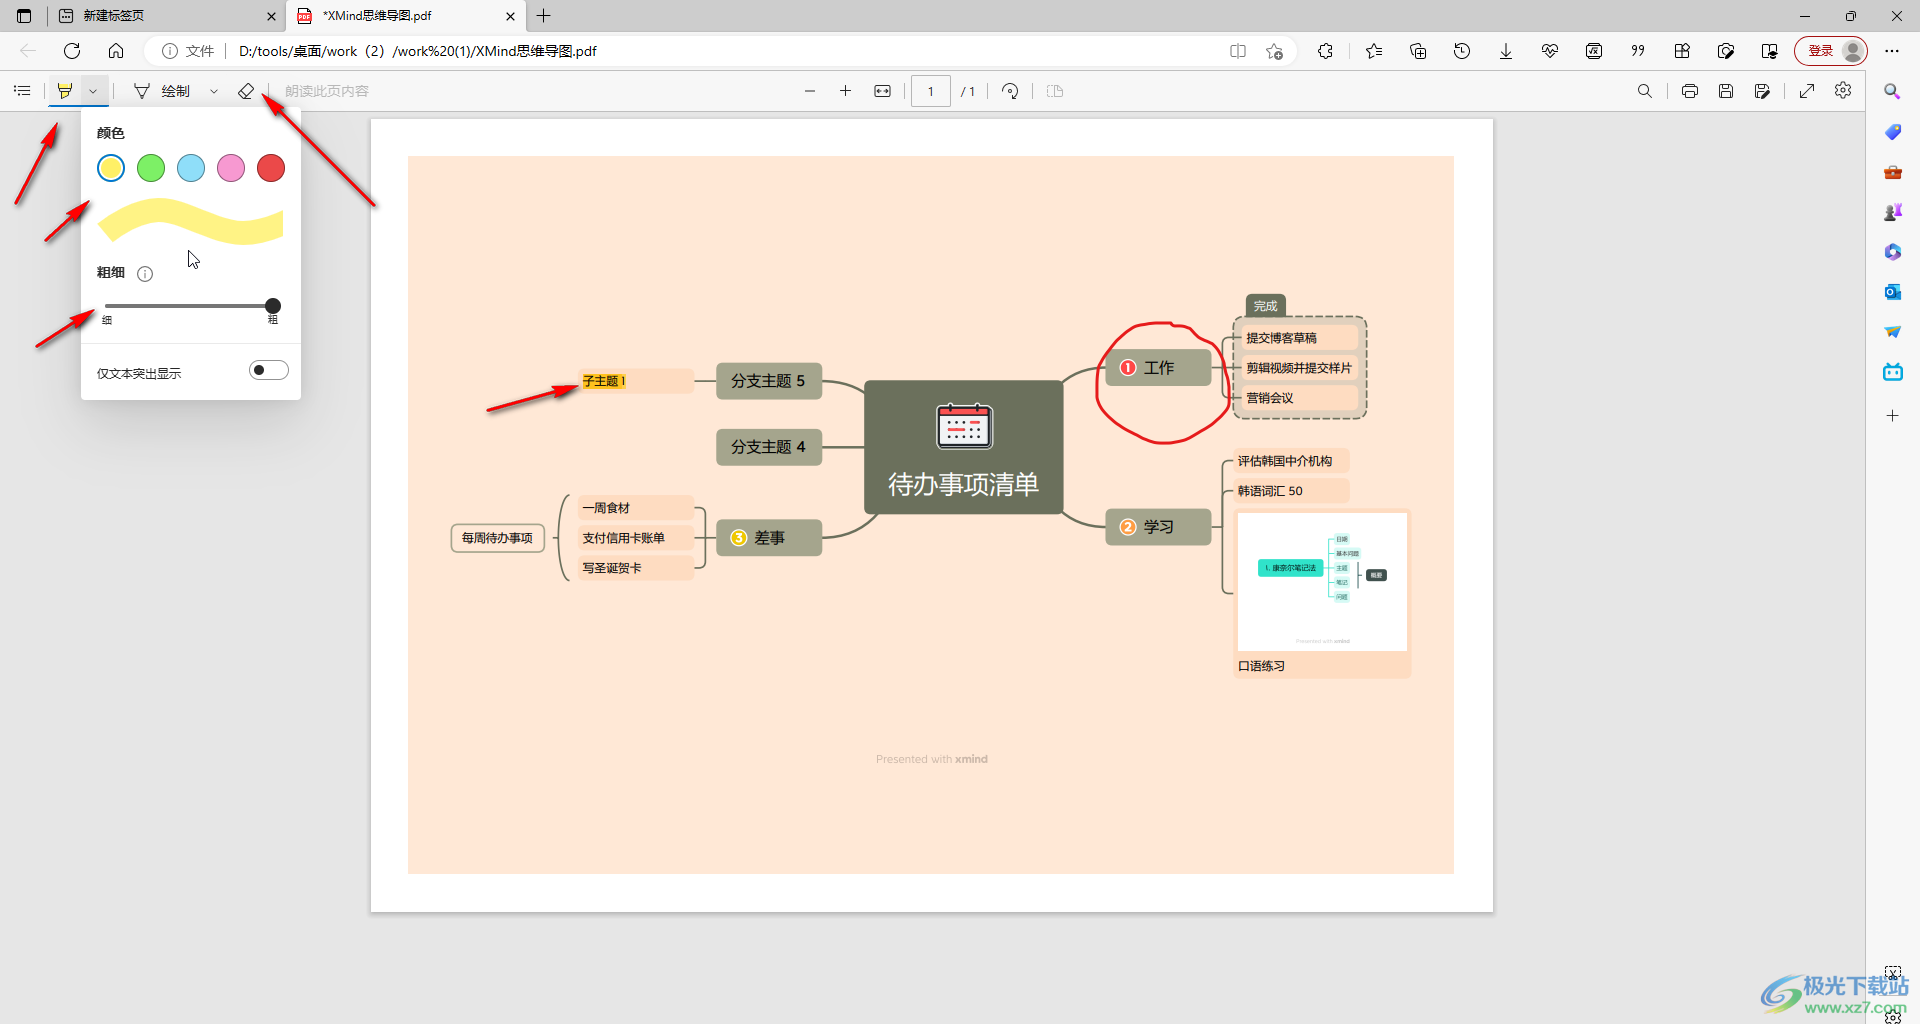This screenshot has height=1024, width=1920.
Task: Open sidebar search icon
Action: (1892, 92)
